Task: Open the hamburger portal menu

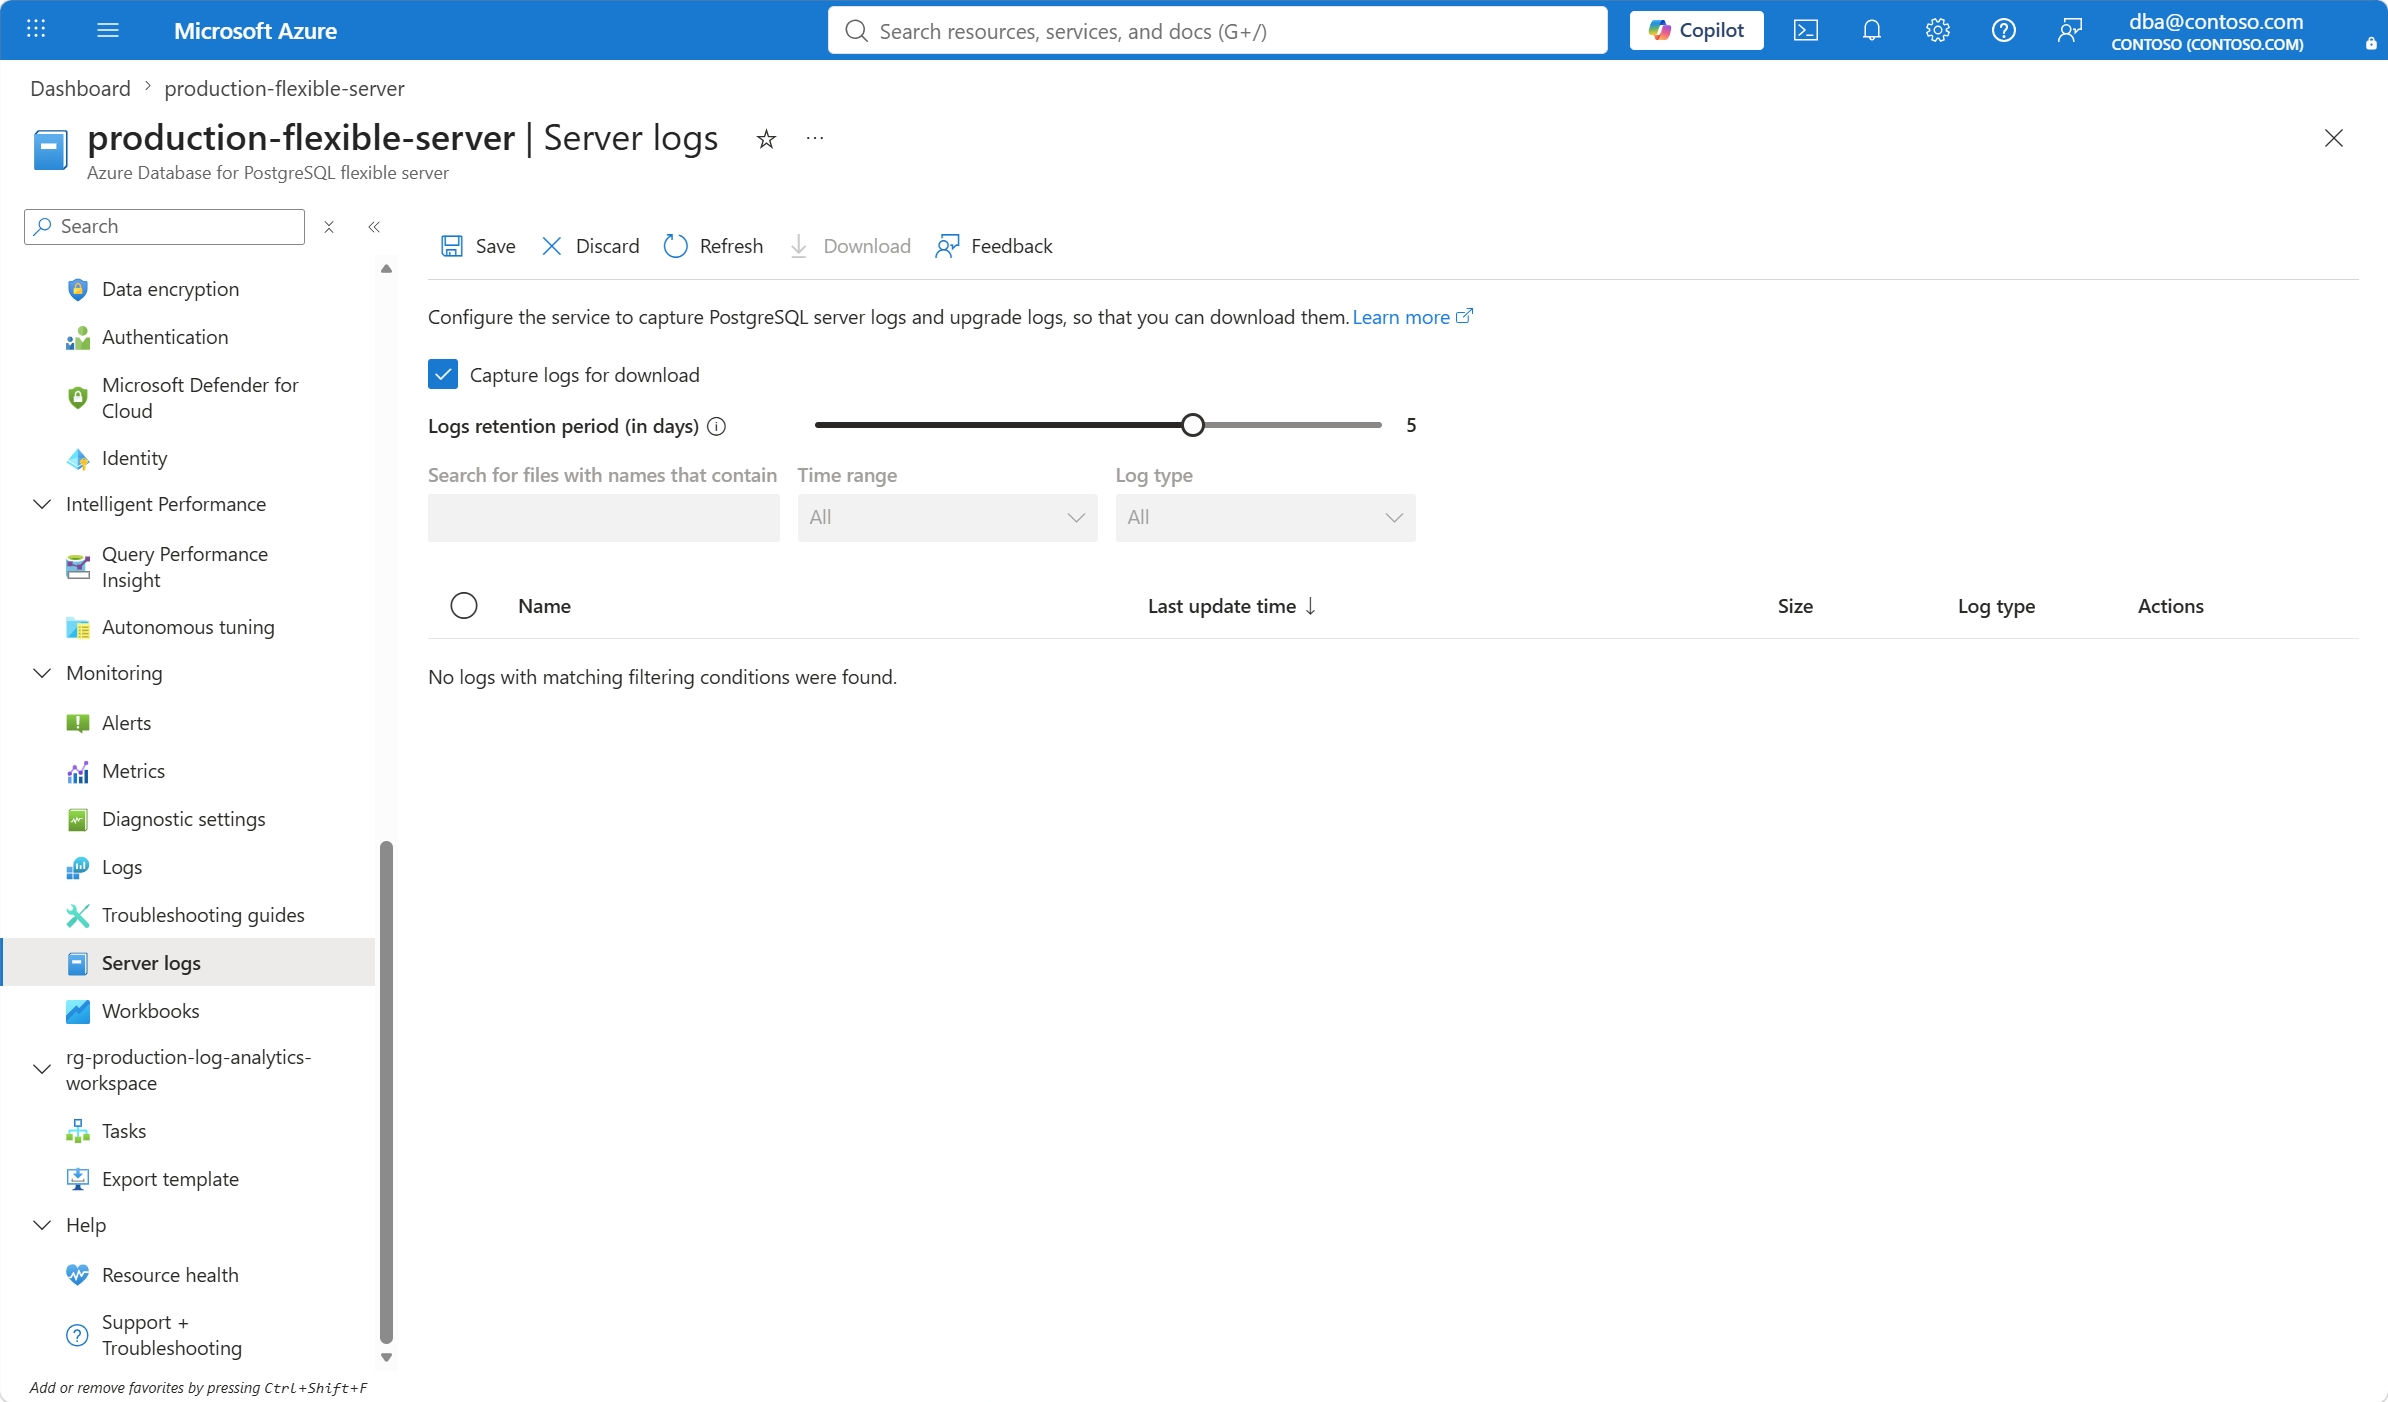Action: coord(108,30)
